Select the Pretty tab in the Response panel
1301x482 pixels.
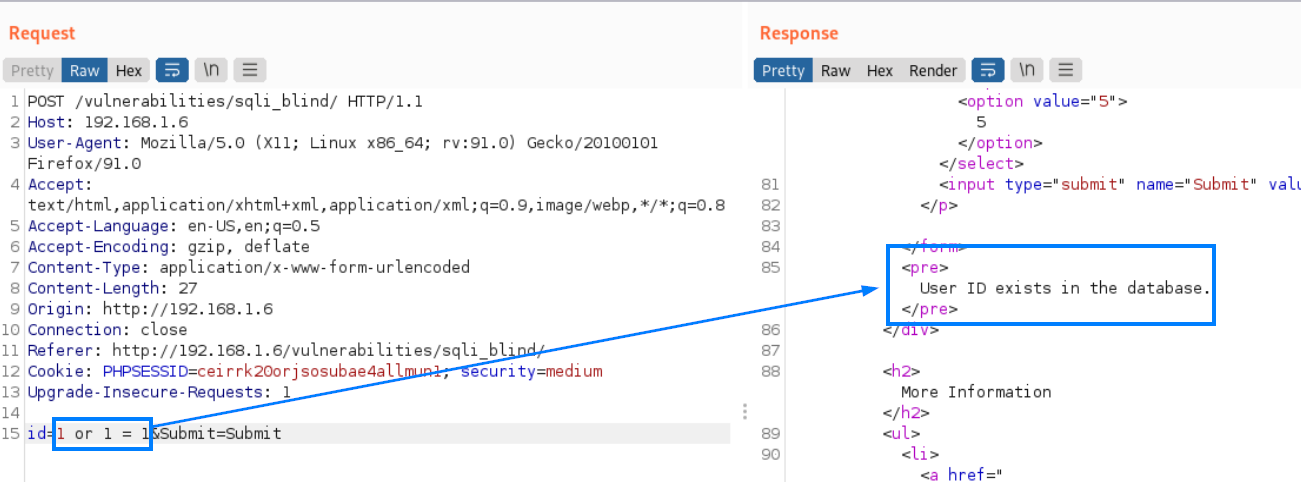[x=783, y=70]
